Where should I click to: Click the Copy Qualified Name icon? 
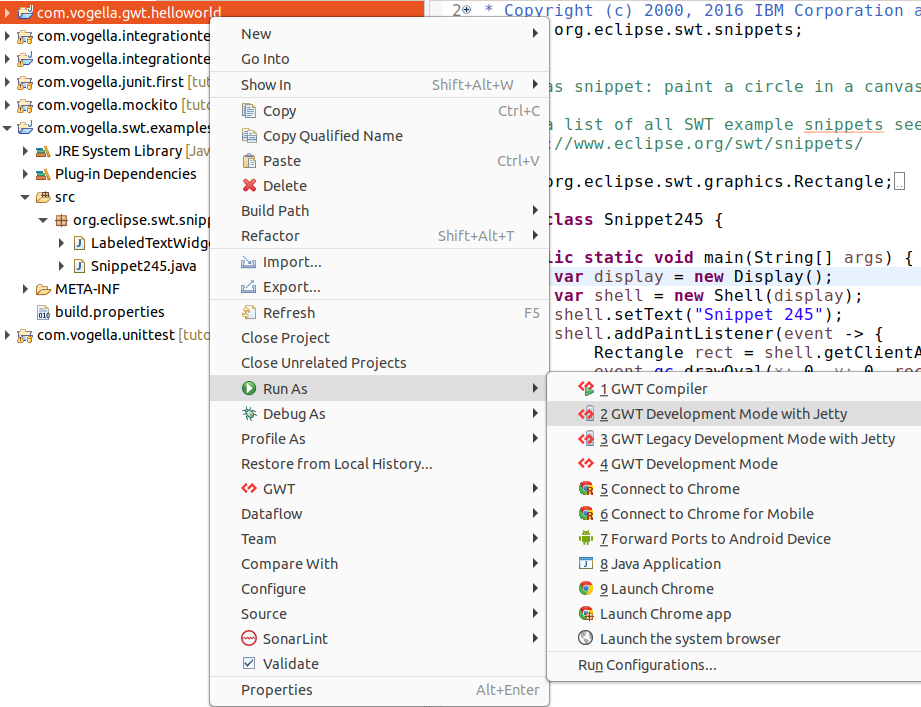[249, 136]
